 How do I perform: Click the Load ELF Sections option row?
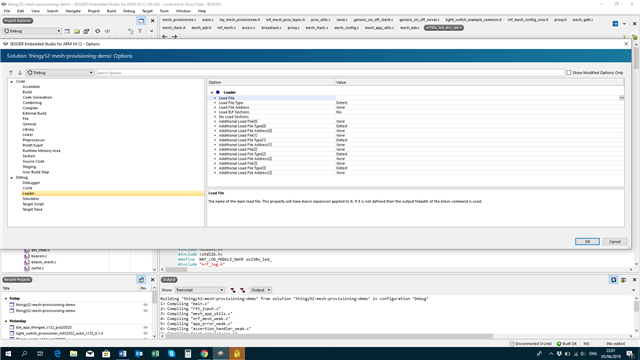[416, 112]
